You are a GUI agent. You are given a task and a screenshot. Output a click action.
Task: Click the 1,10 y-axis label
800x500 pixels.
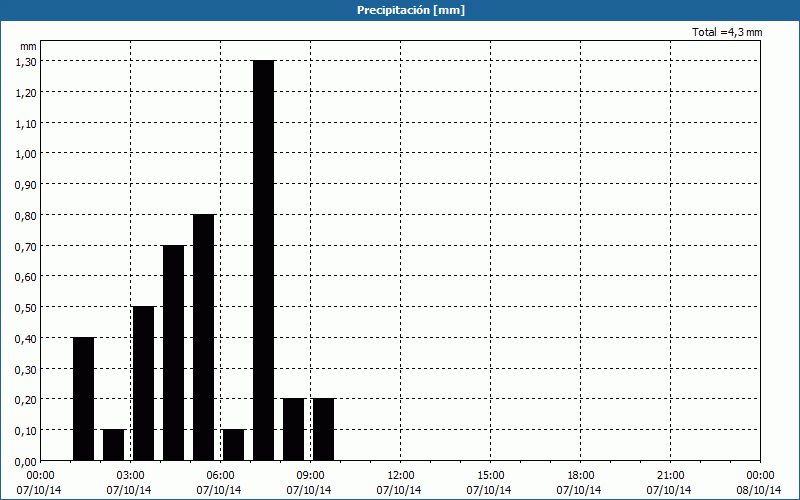point(26,123)
